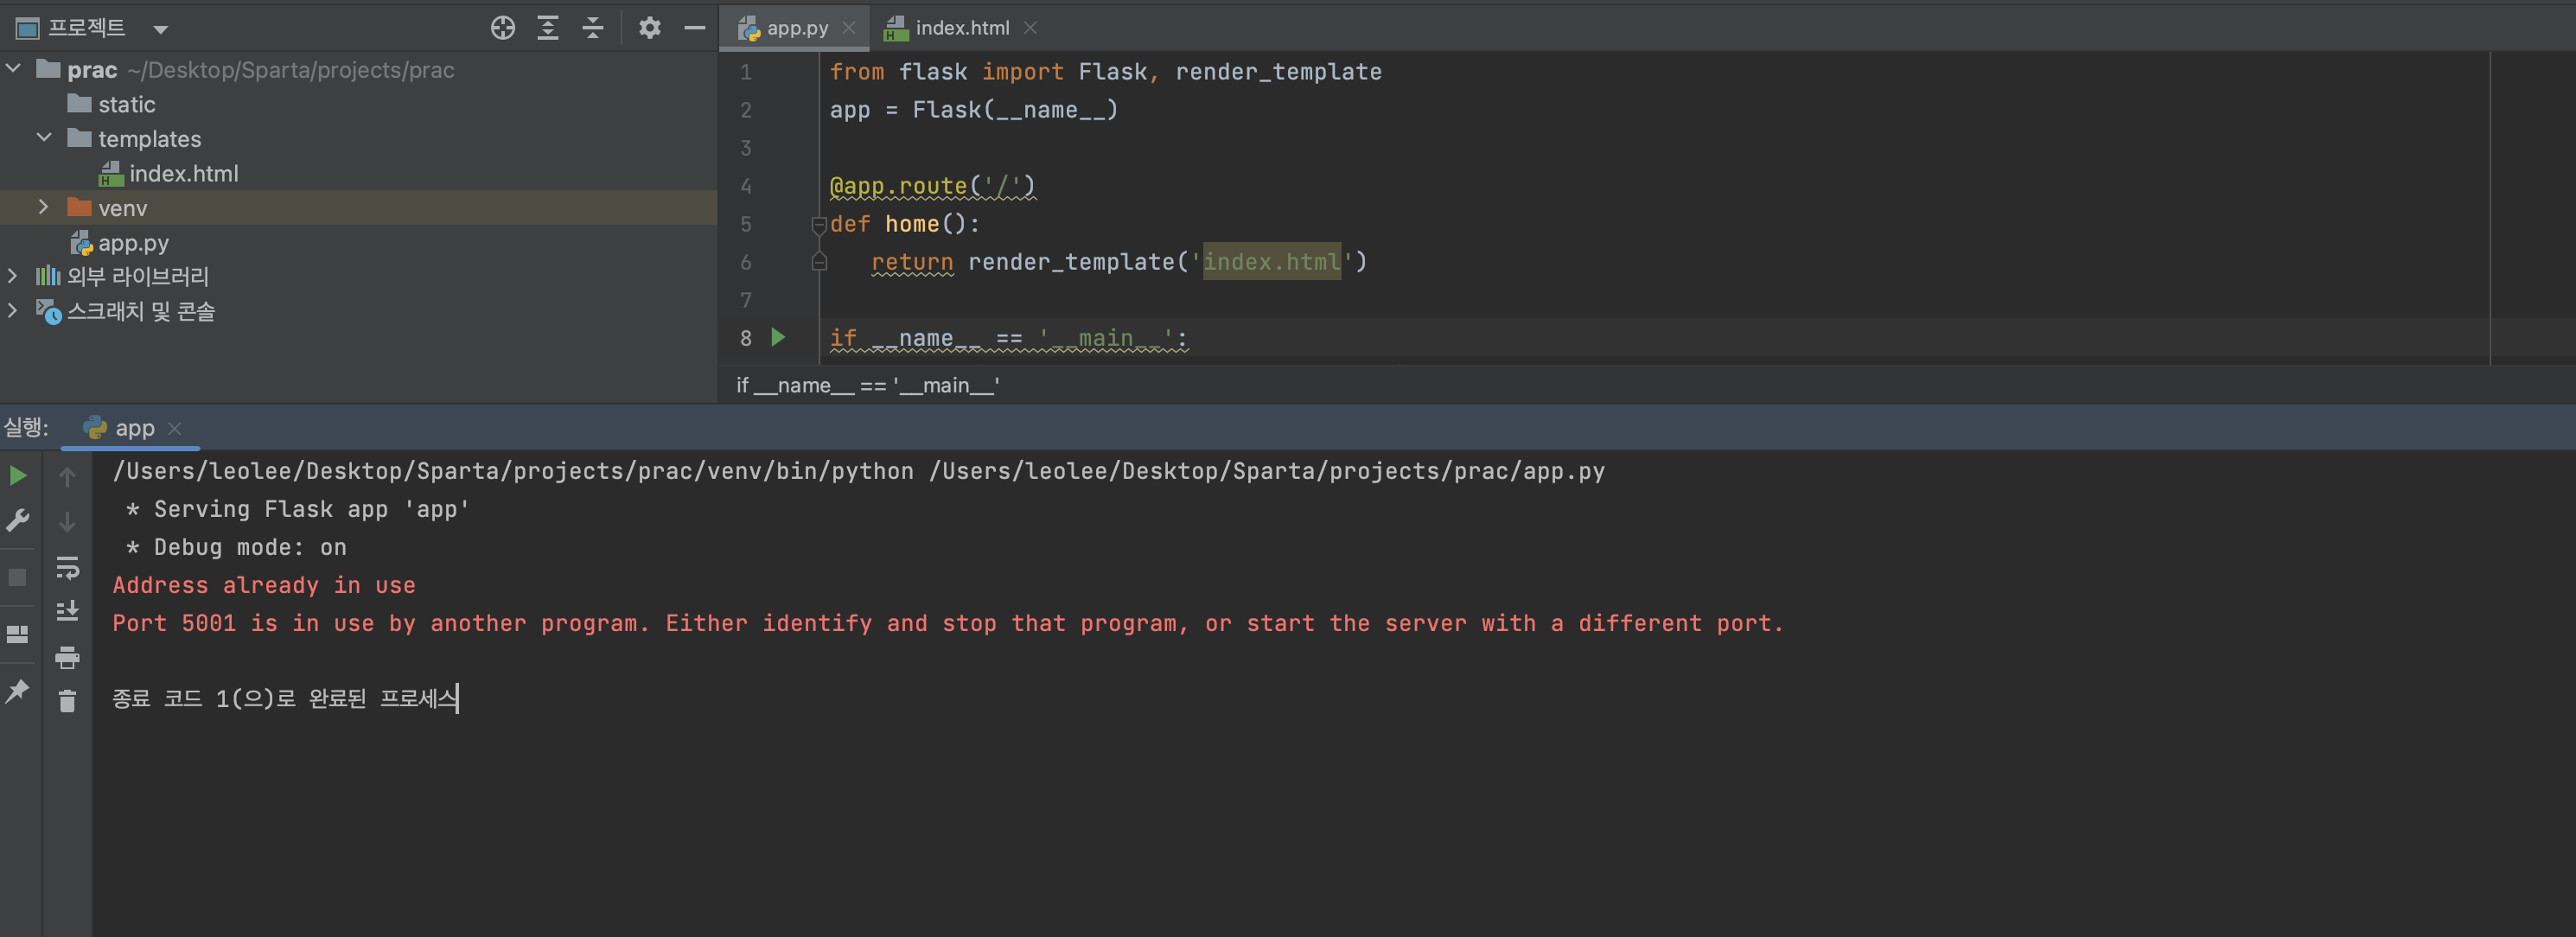Click the 'Debug mode: on' console line

(x=236, y=547)
